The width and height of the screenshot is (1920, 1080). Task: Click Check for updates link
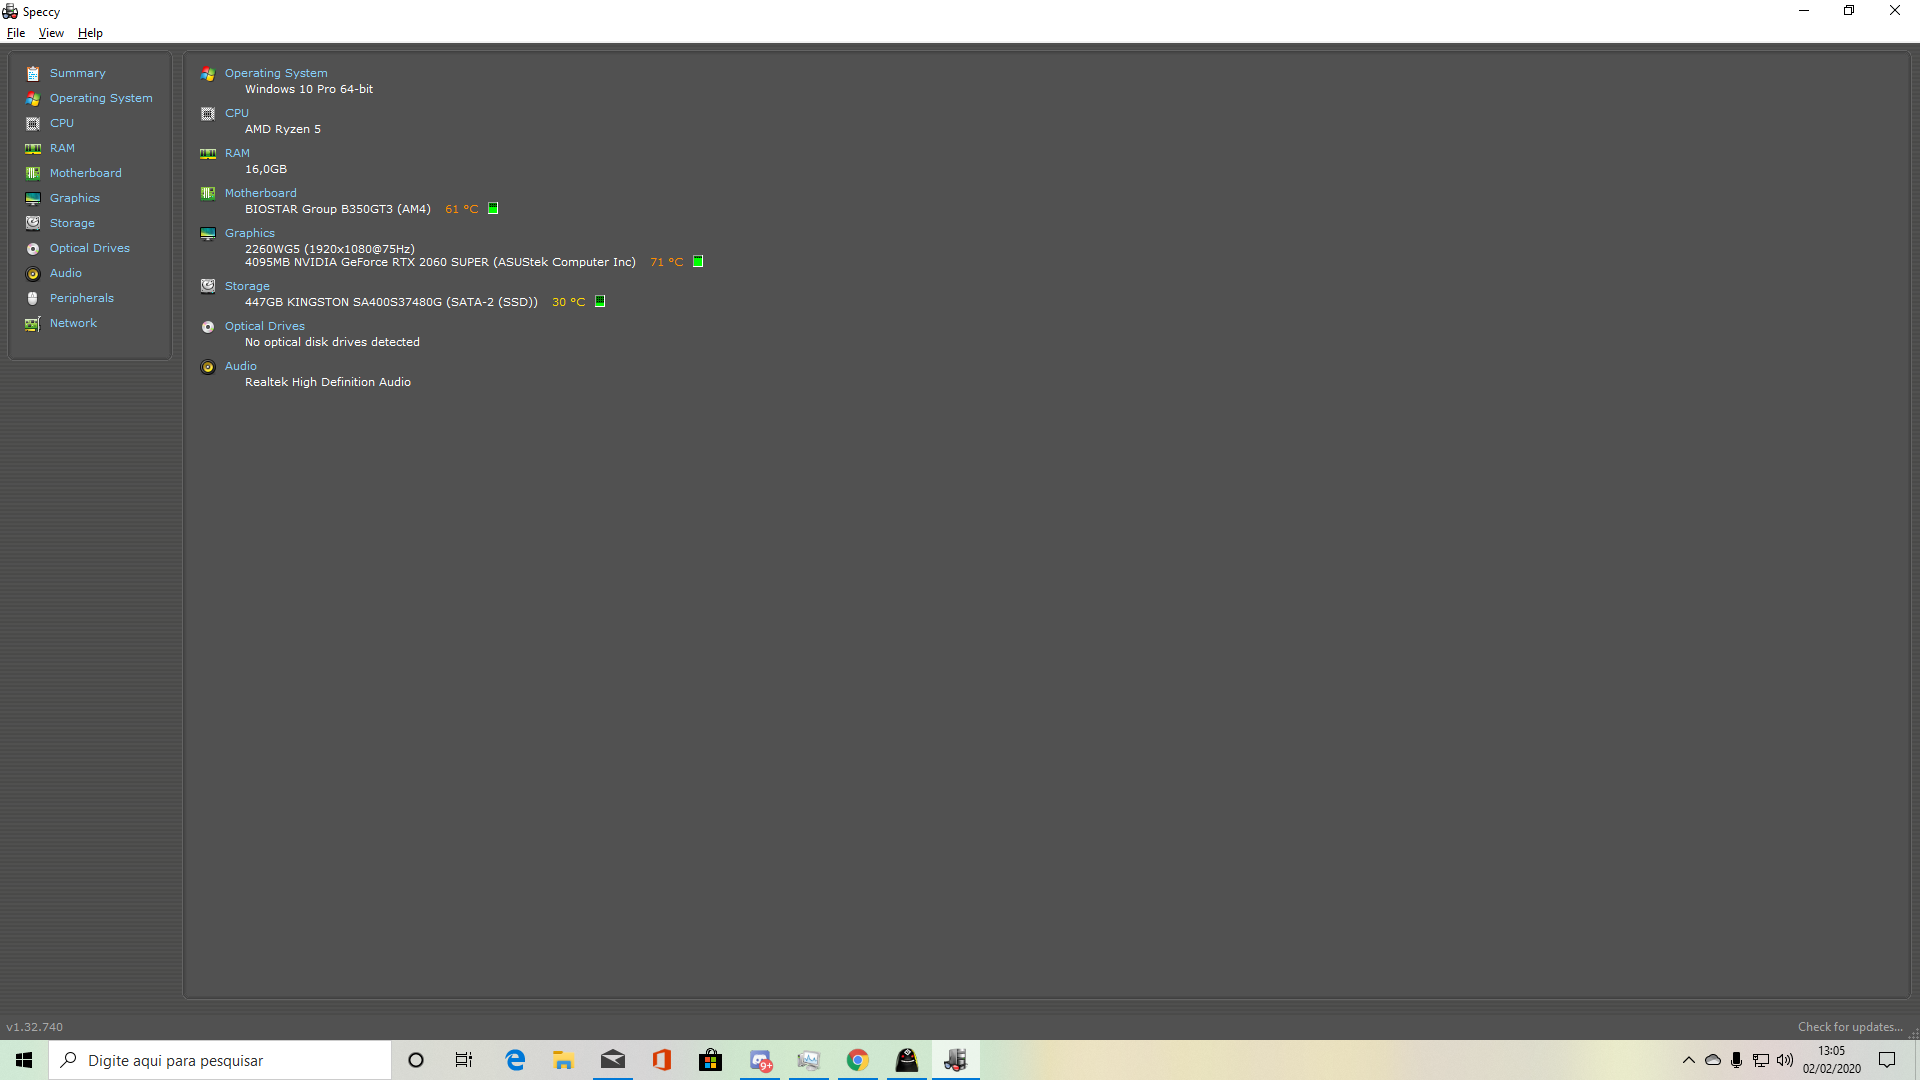click(x=1850, y=1027)
